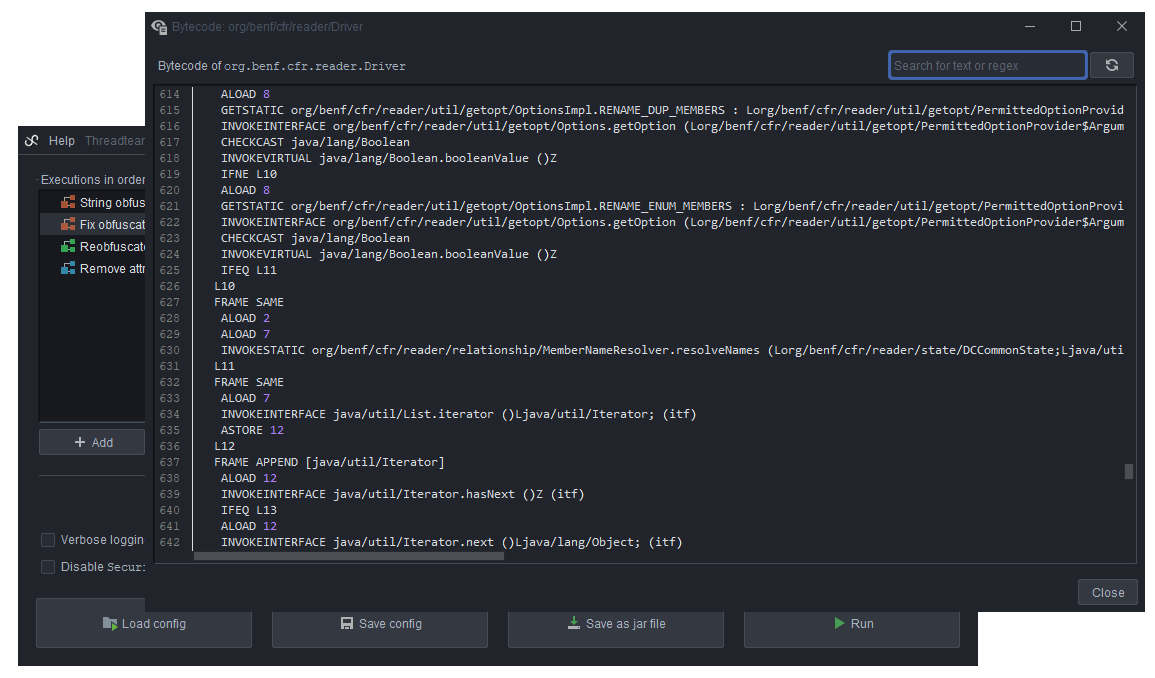This screenshot has width=1155, height=678.
Task: Toggle selection of the Fix obfuscation entry
Action: tap(100, 224)
